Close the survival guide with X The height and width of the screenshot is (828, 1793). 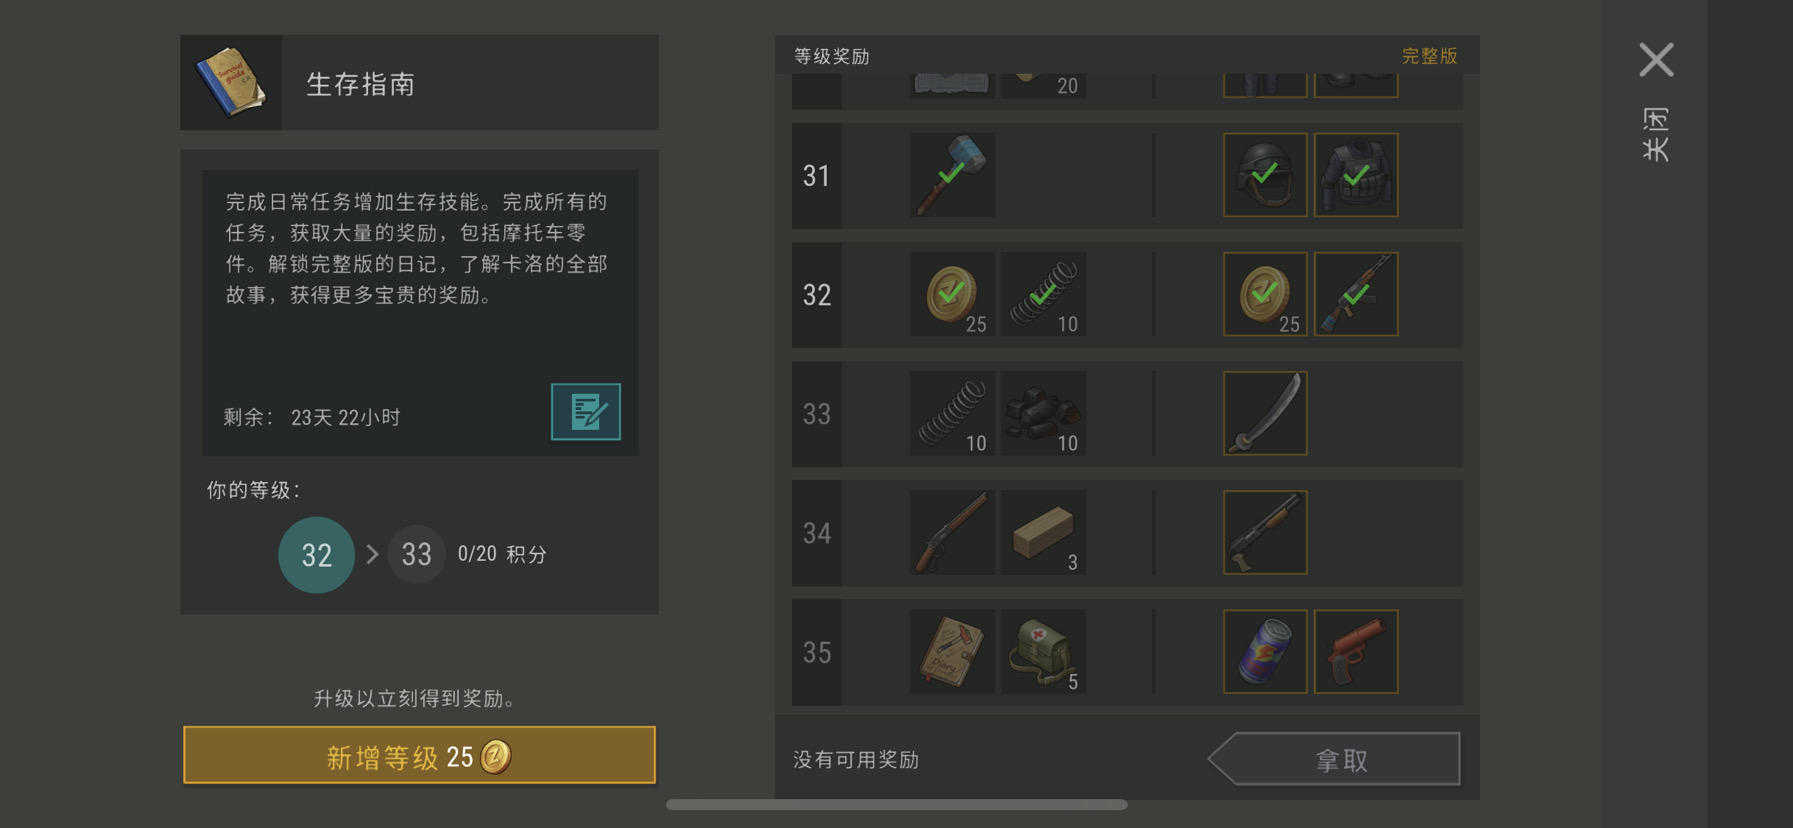coord(1656,60)
